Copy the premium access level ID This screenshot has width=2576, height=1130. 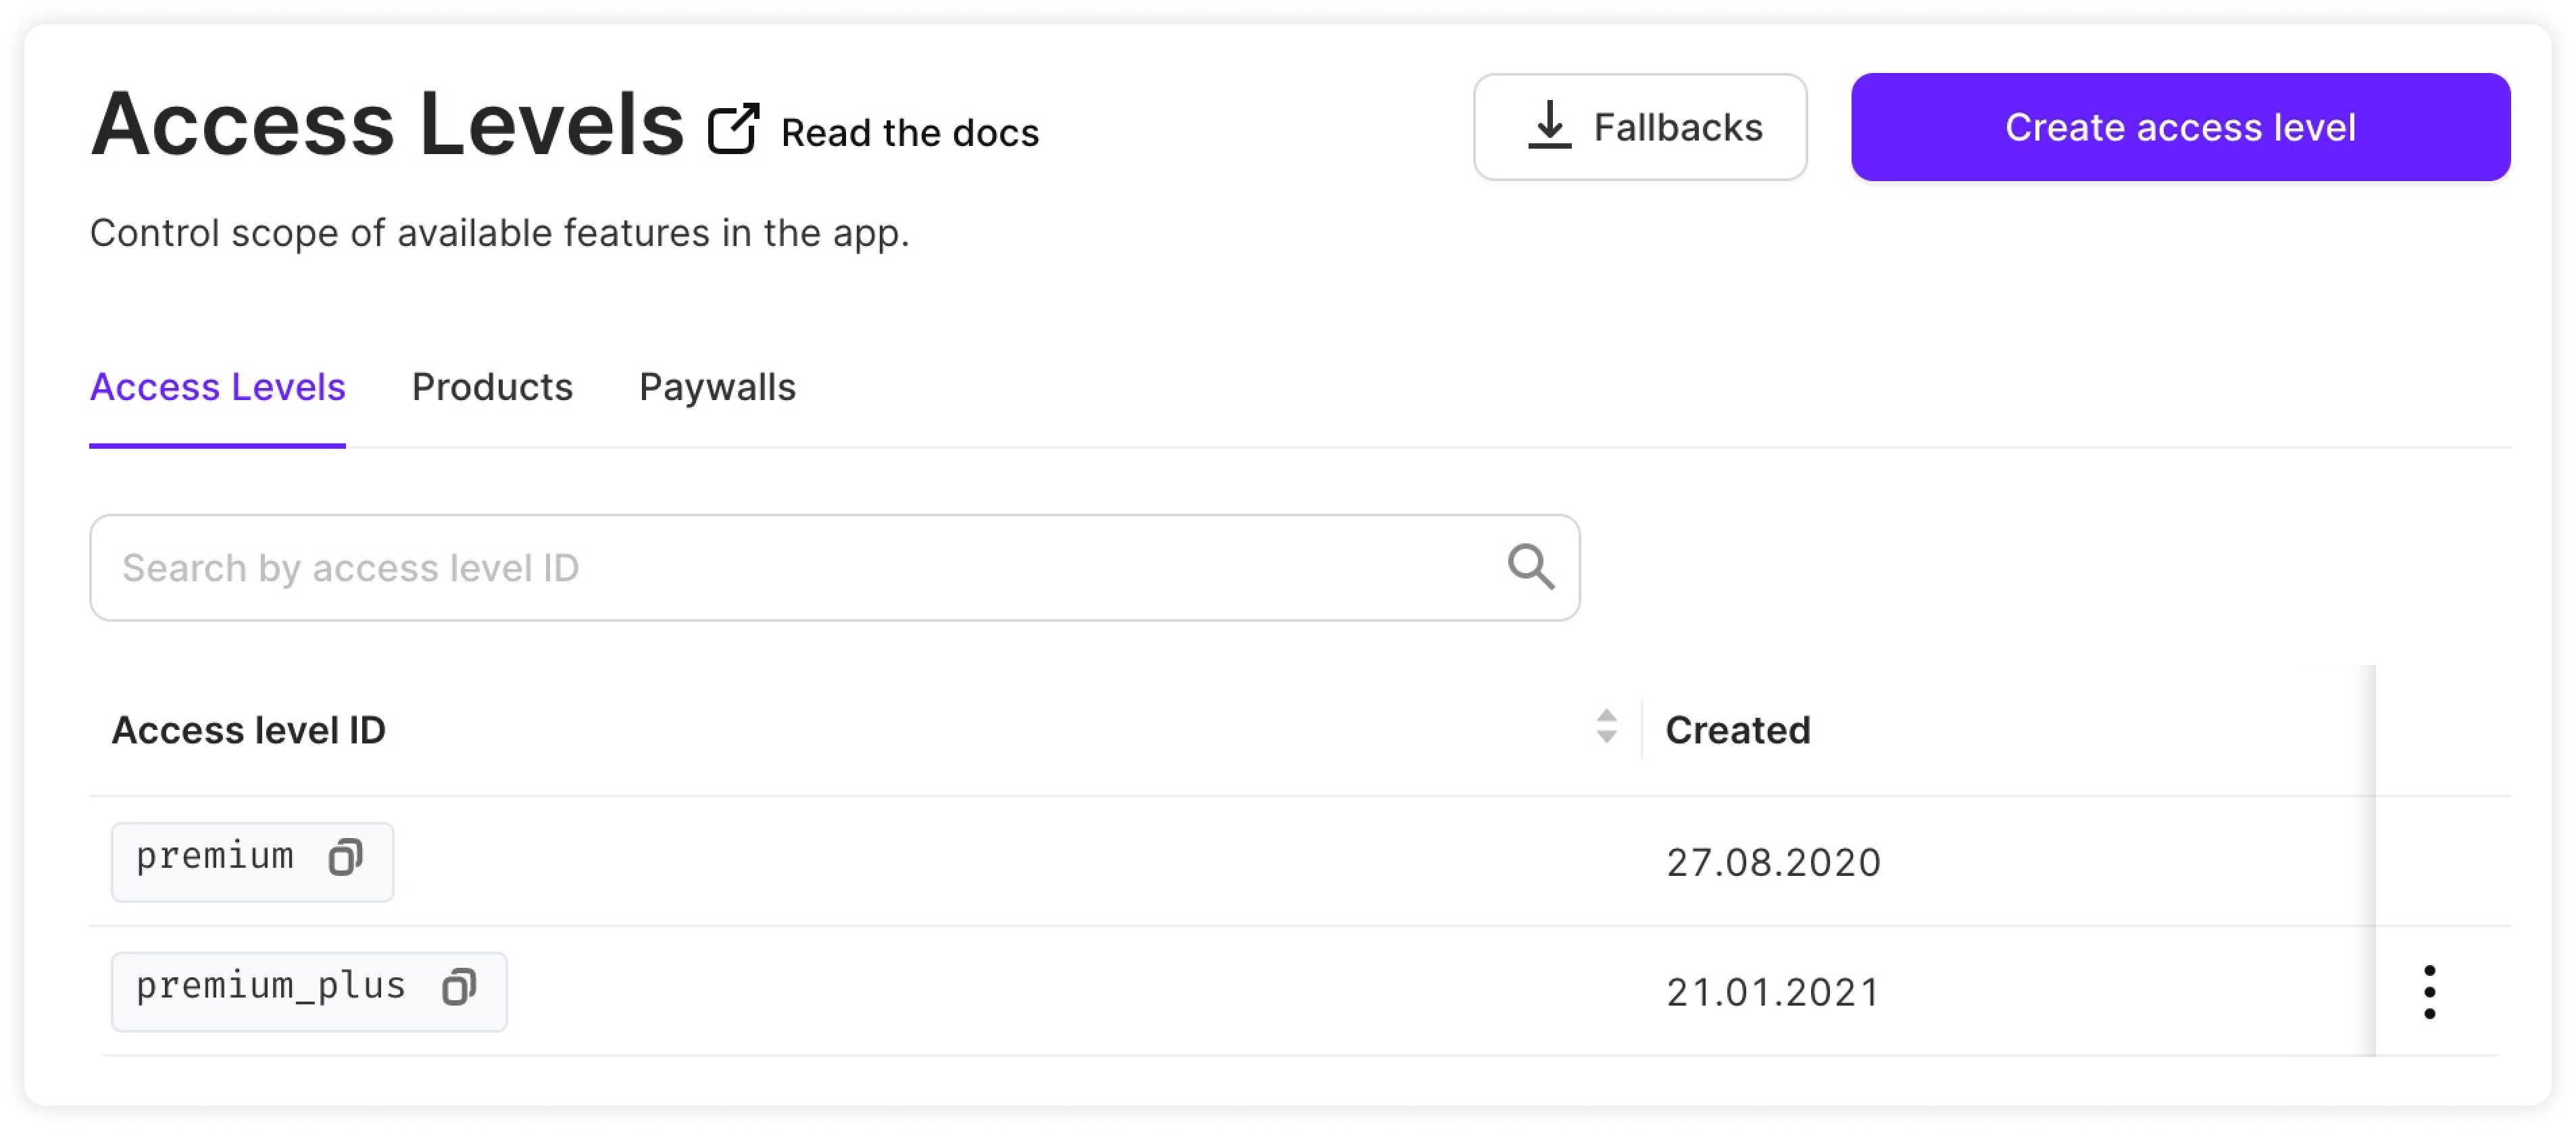pyautogui.click(x=345, y=860)
